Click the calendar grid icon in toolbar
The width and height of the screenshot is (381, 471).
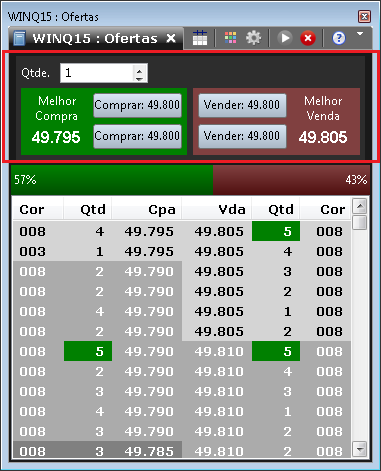pos(200,38)
